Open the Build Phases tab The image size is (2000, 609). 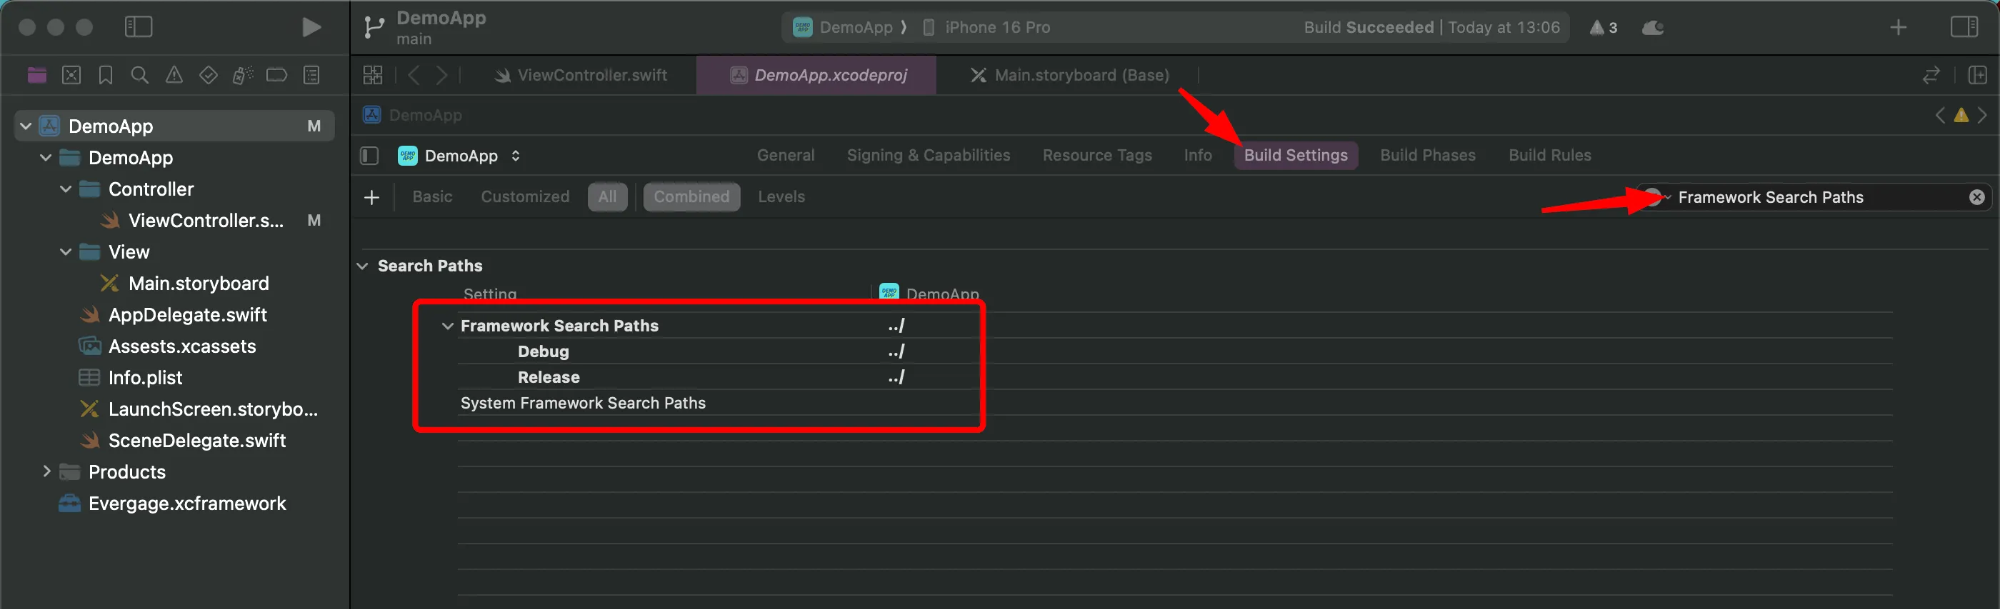pyautogui.click(x=1427, y=155)
